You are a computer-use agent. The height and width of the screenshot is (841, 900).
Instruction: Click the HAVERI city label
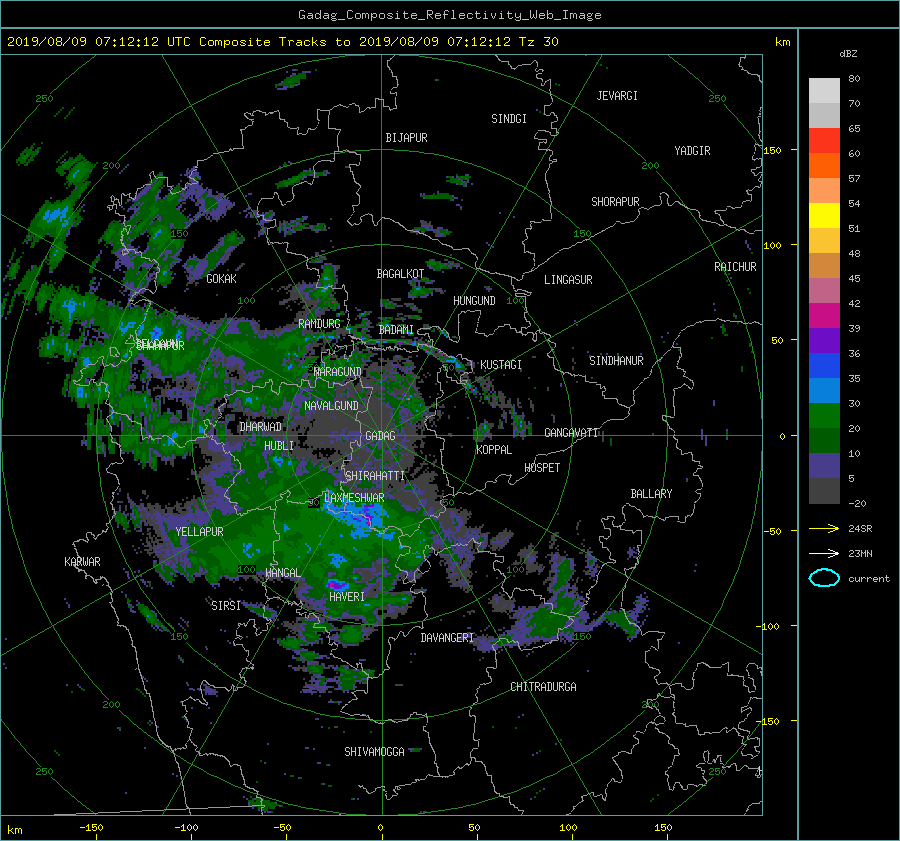click(347, 597)
